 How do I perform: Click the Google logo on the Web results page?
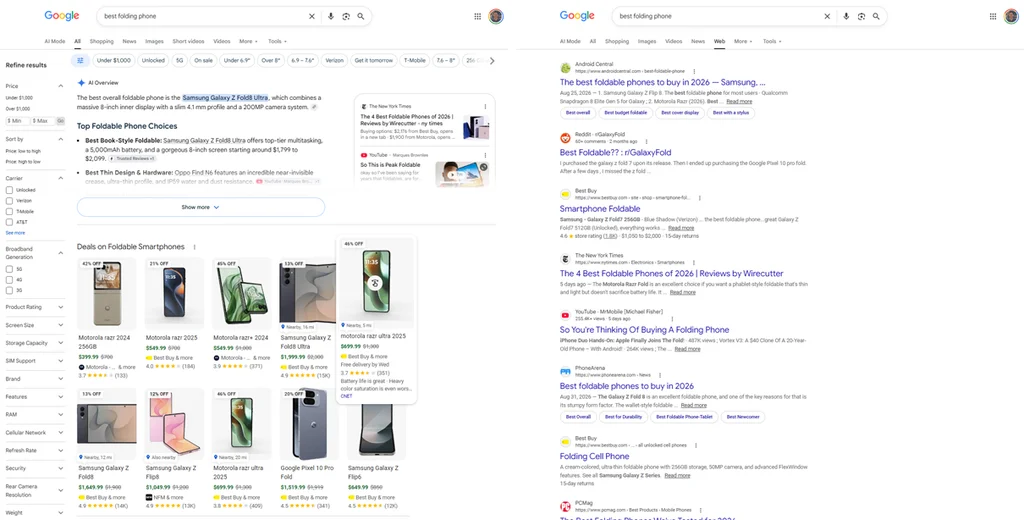(577, 16)
